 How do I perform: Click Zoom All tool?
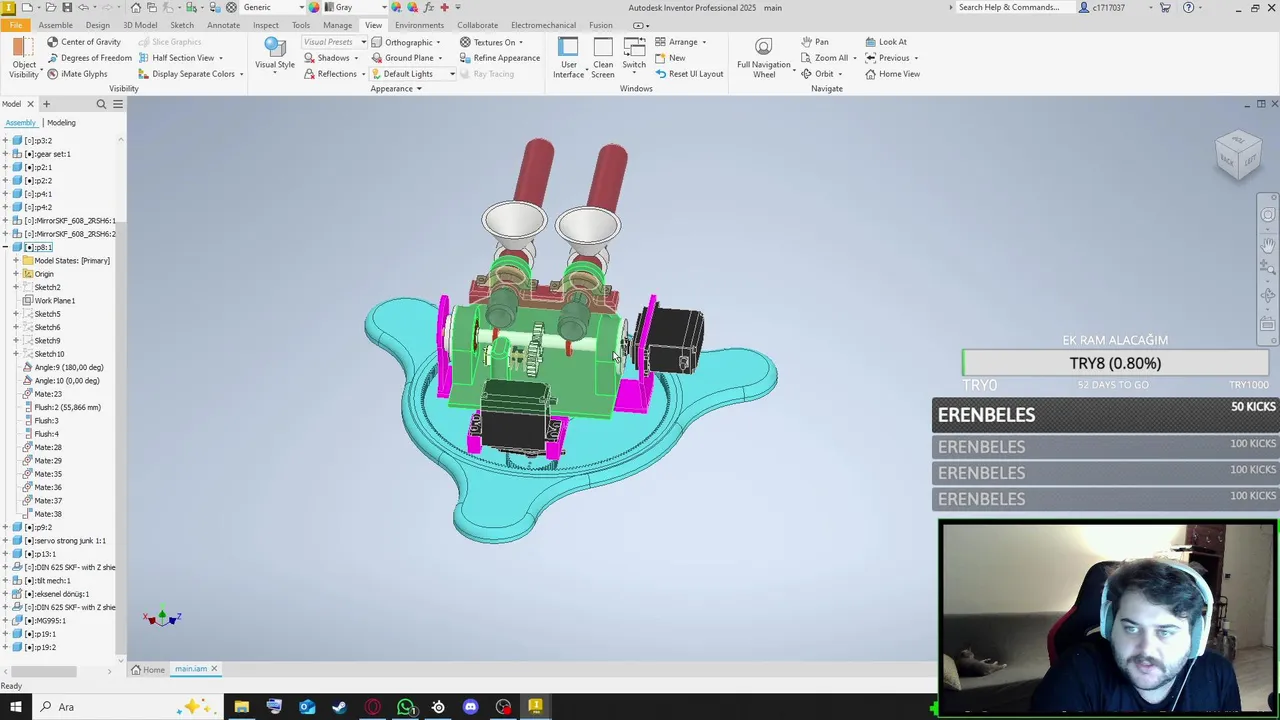click(824, 58)
